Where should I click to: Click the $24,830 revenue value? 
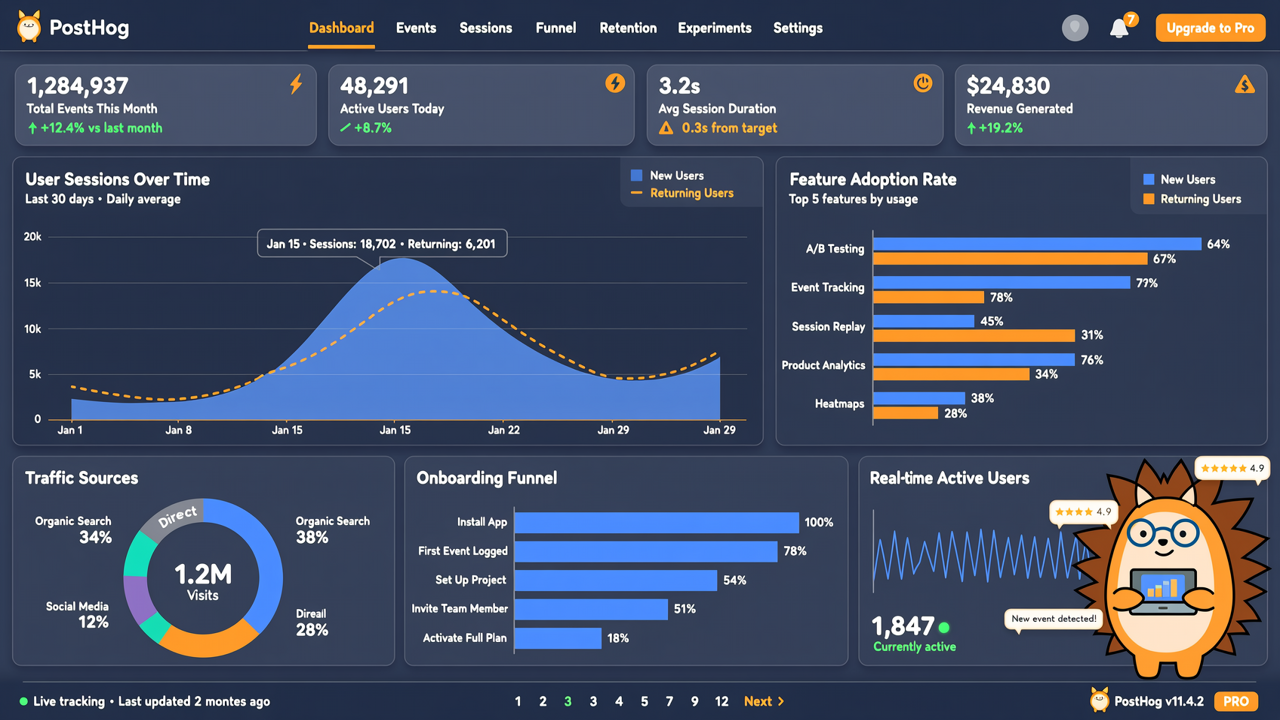(1008, 86)
